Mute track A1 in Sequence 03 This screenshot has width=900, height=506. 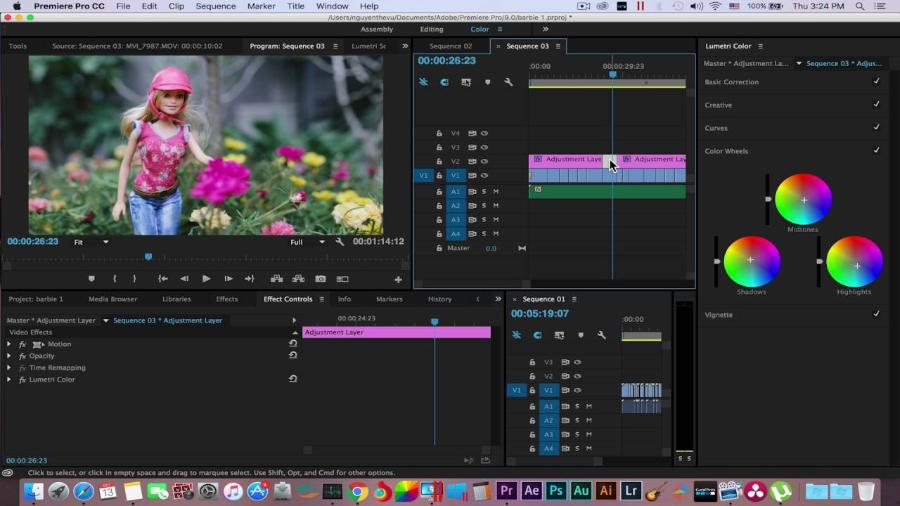click(496, 192)
